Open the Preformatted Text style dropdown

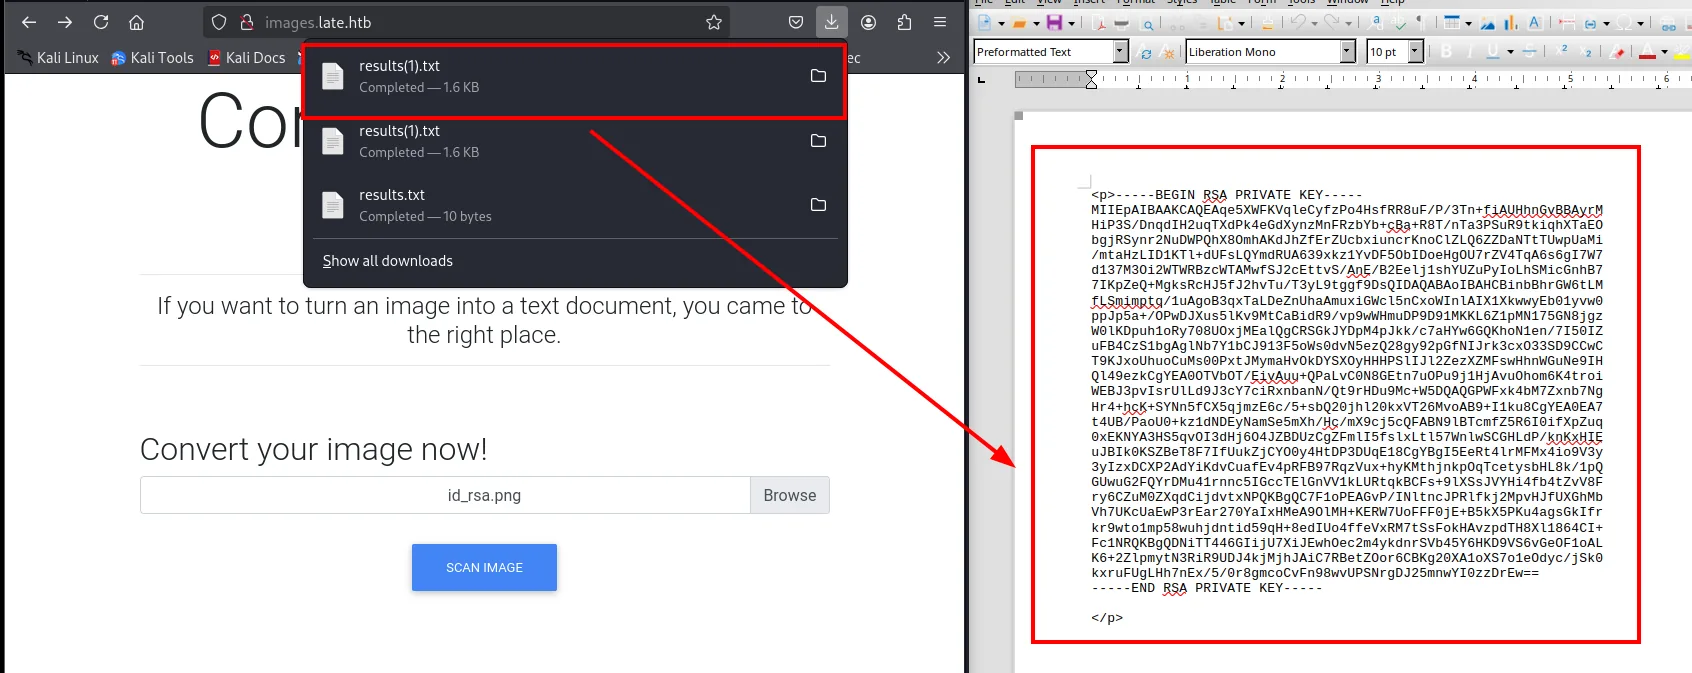coord(1120,51)
